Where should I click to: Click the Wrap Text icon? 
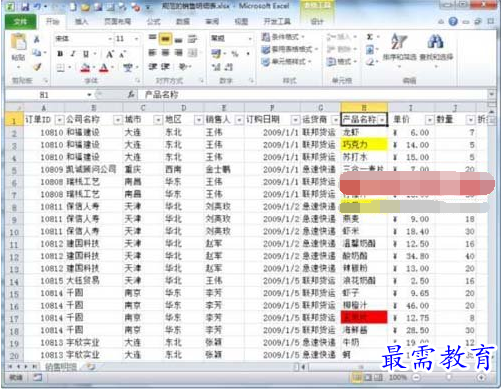[192, 39]
